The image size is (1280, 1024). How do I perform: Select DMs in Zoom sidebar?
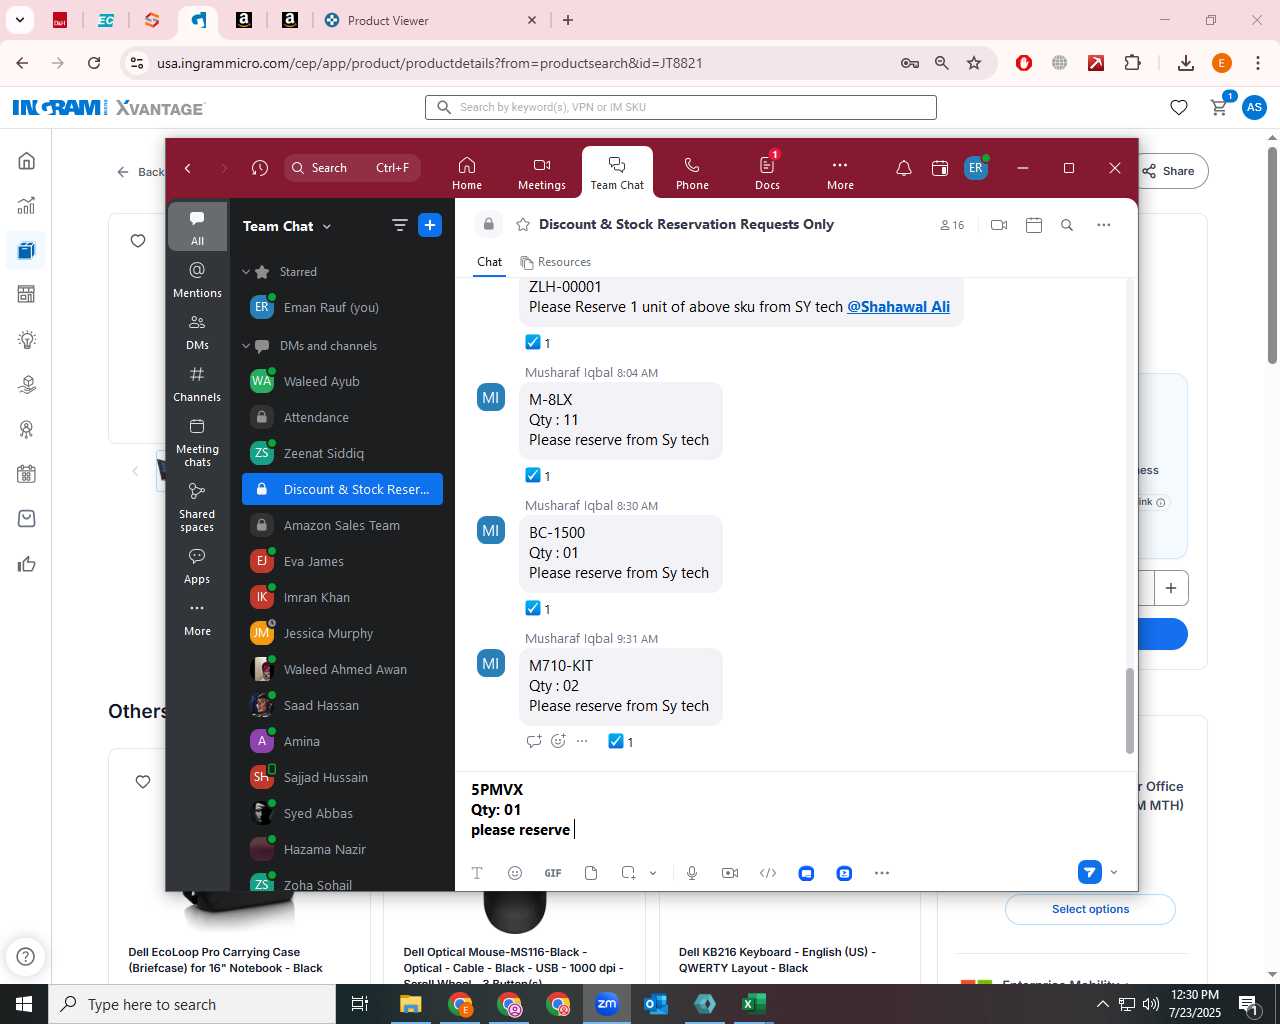coord(197,332)
